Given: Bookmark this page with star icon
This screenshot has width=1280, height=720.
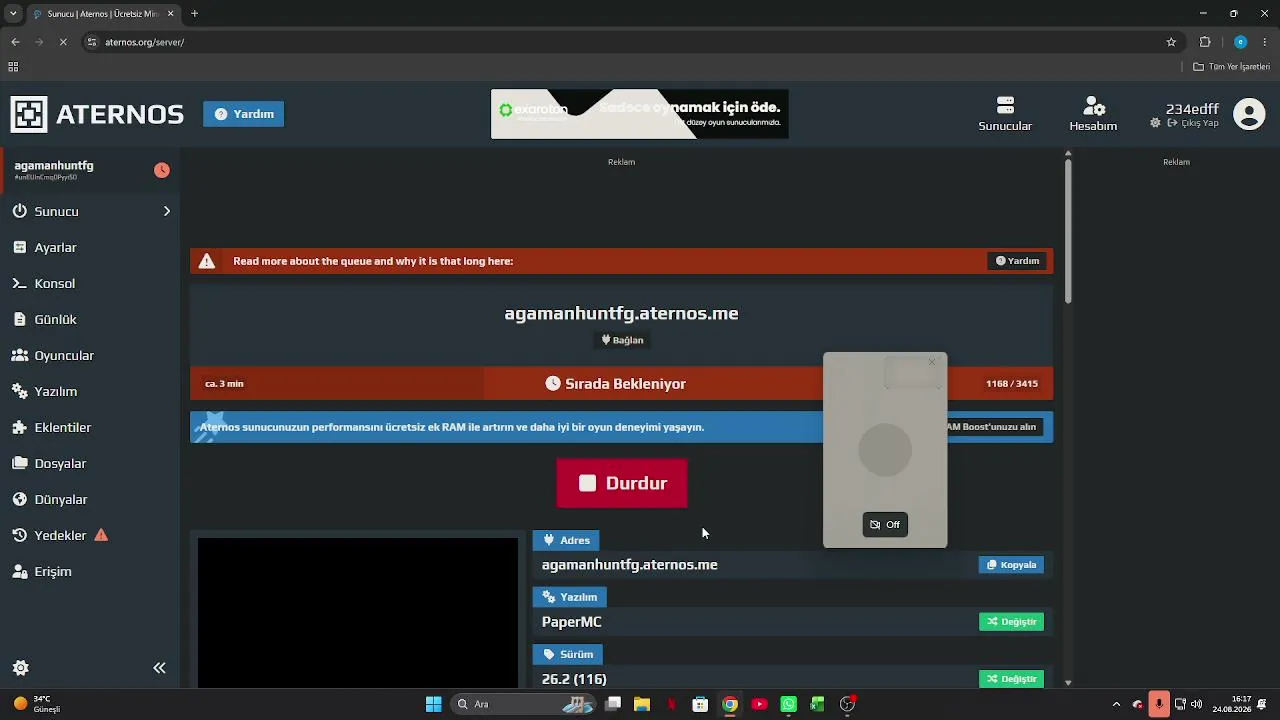Looking at the screenshot, I should pyautogui.click(x=1171, y=42).
